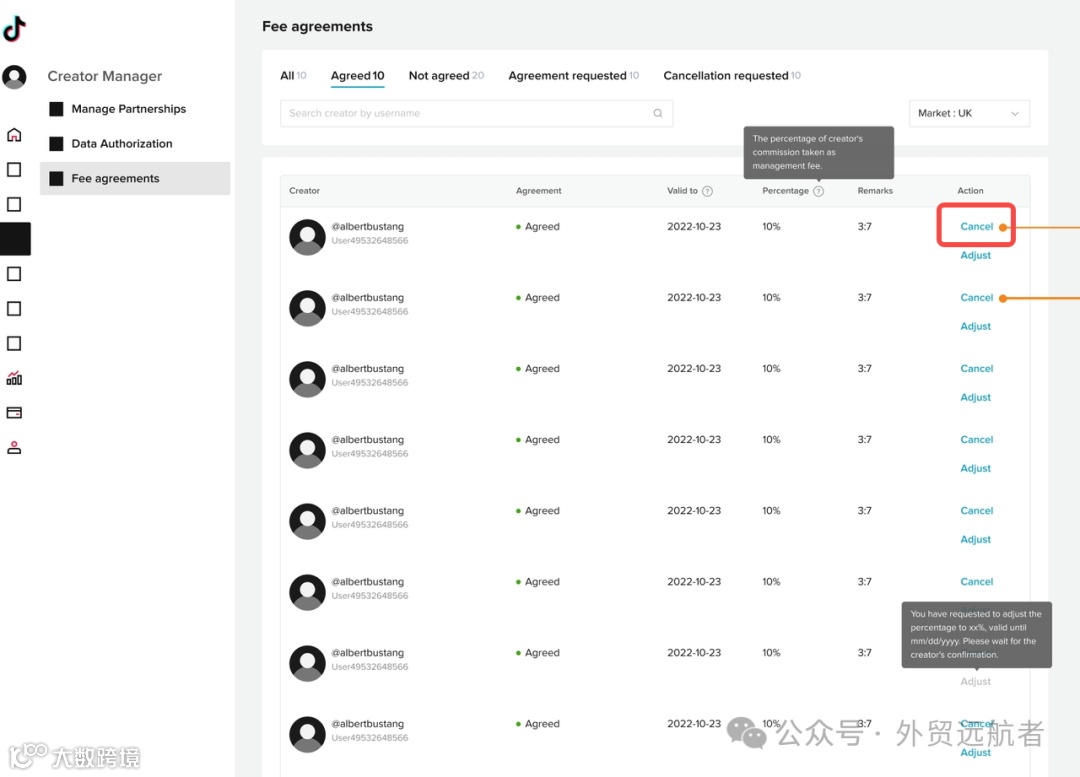Open Manage Partnerships in the menu
Image resolution: width=1080 pixels, height=777 pixels.
point(128,109)
